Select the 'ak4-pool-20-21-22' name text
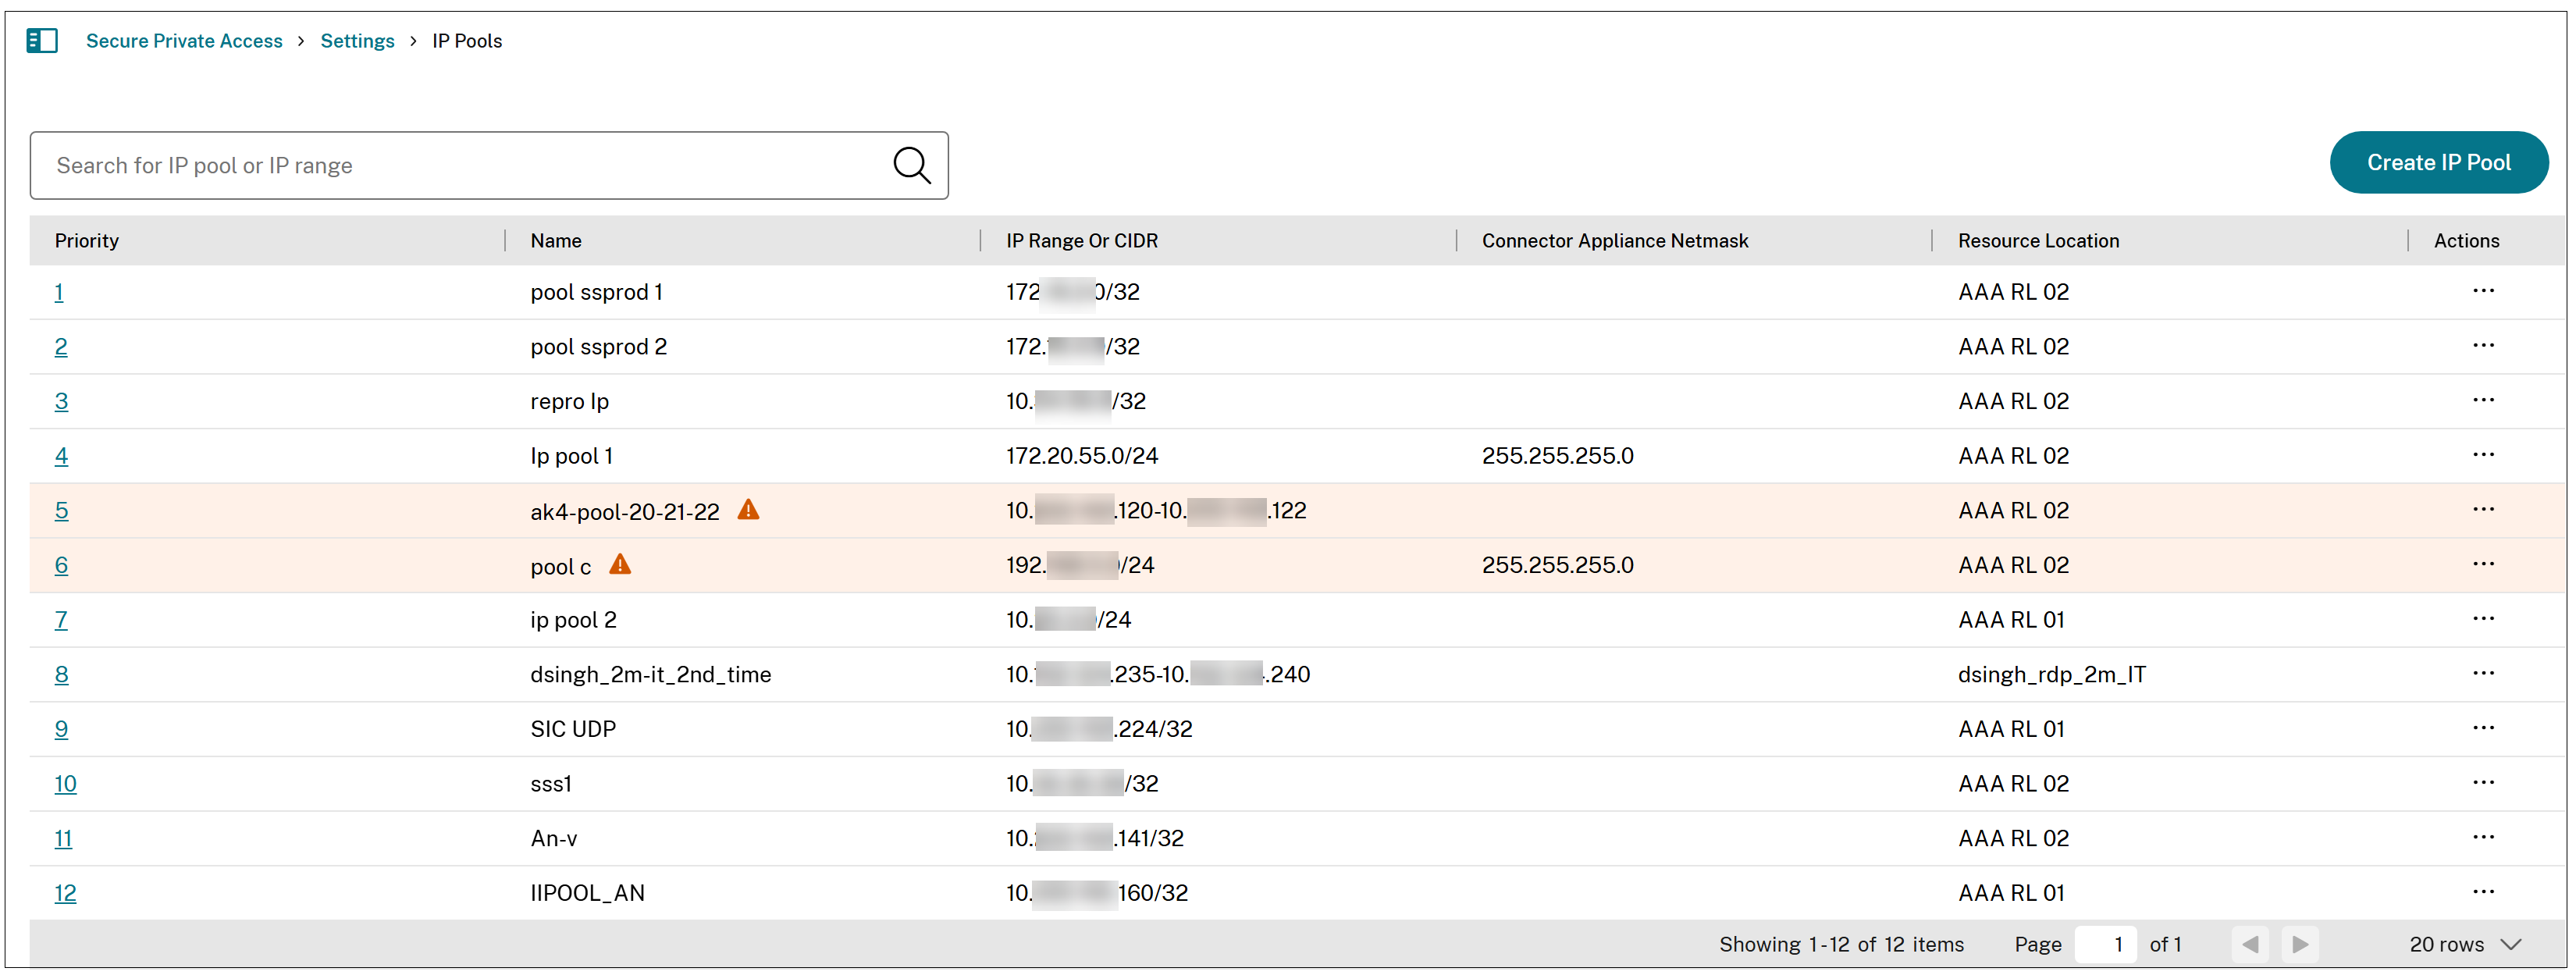Viewport: 2576px width, 975px height. [x=625, y=511]
